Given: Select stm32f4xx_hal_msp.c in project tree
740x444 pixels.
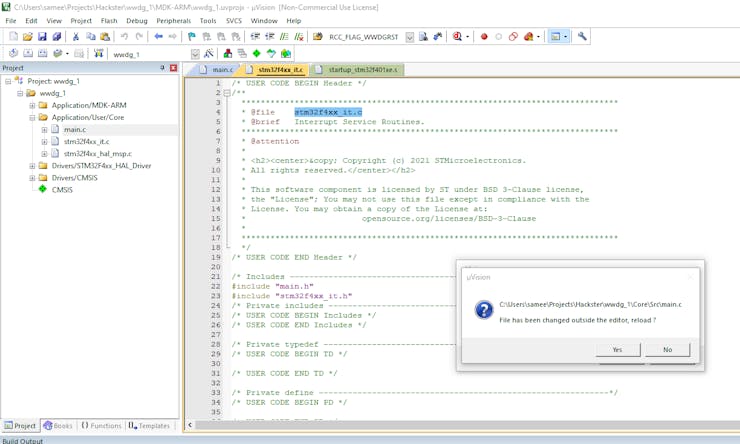Looking at the screenshot, I should 97,154.
